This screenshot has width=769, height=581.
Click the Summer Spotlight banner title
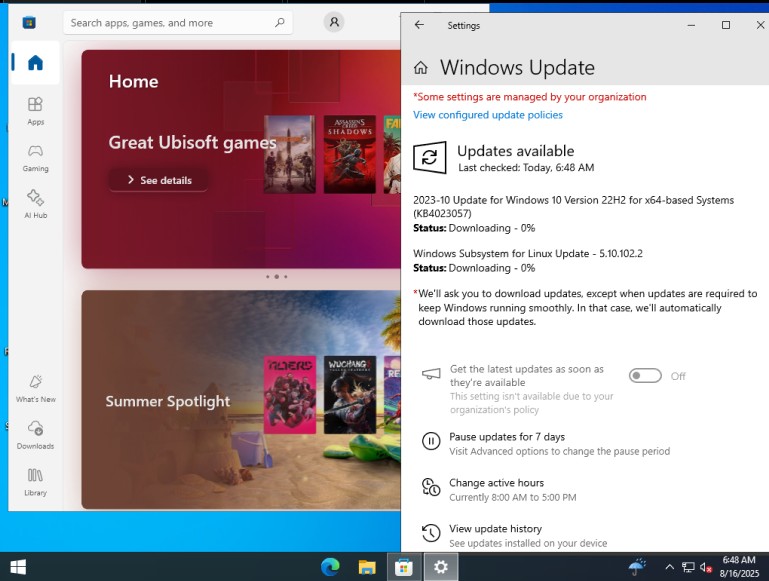(x=168, y=401)
